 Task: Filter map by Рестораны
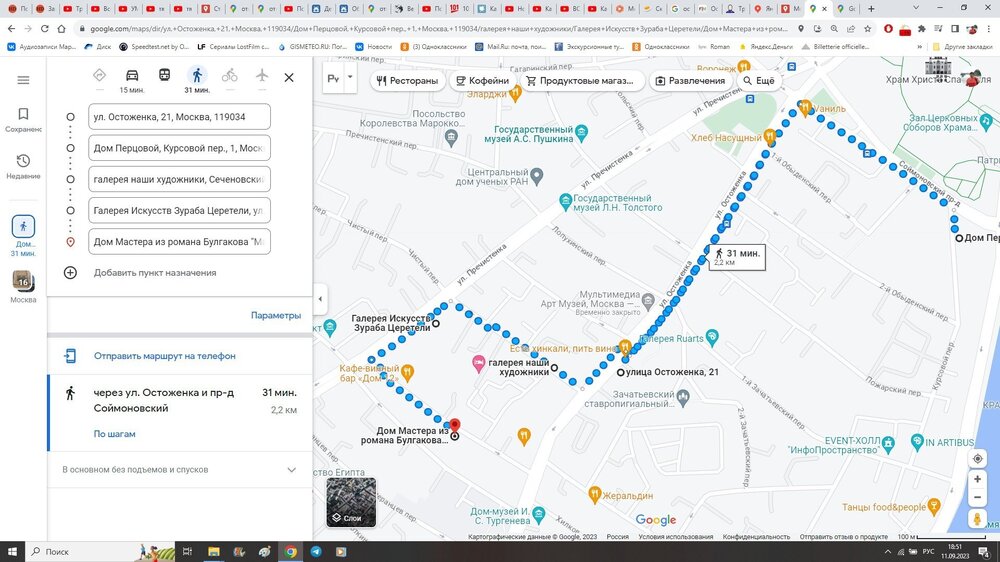pyautogui.click(x=408, y=80)
